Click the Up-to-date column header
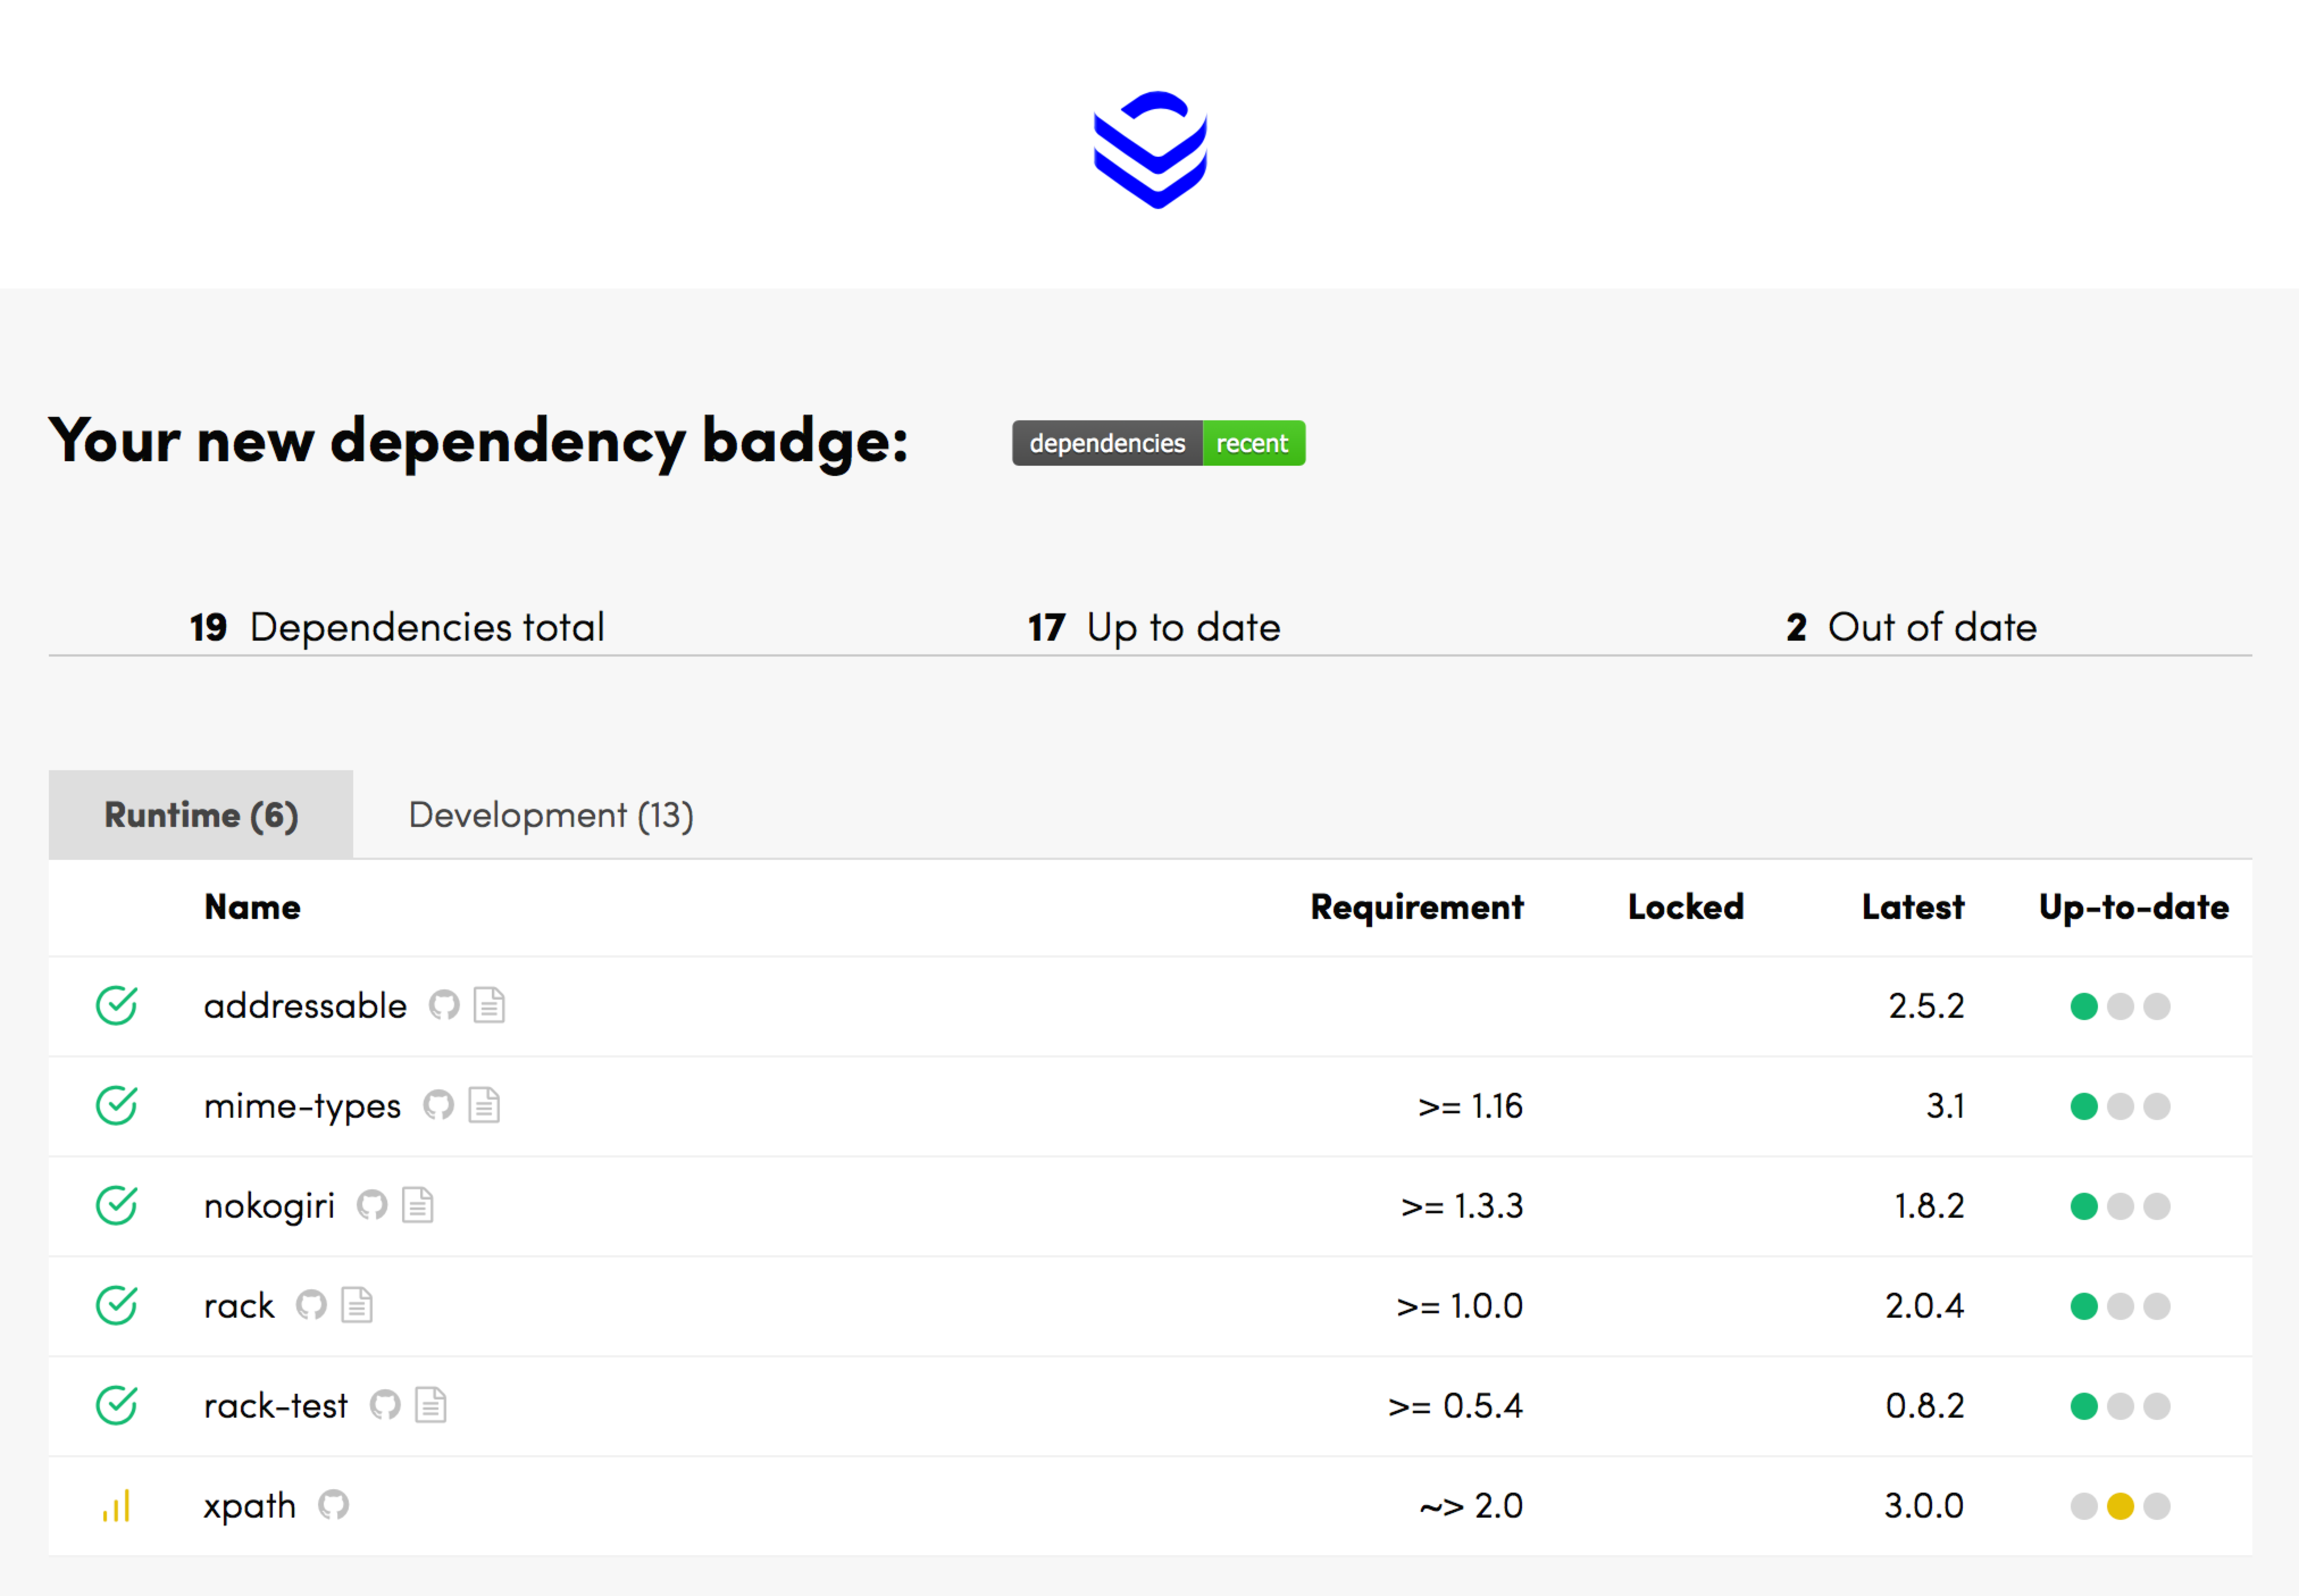The height and width of the screenshot is (1596, 2299). (x=2133, y=907)
